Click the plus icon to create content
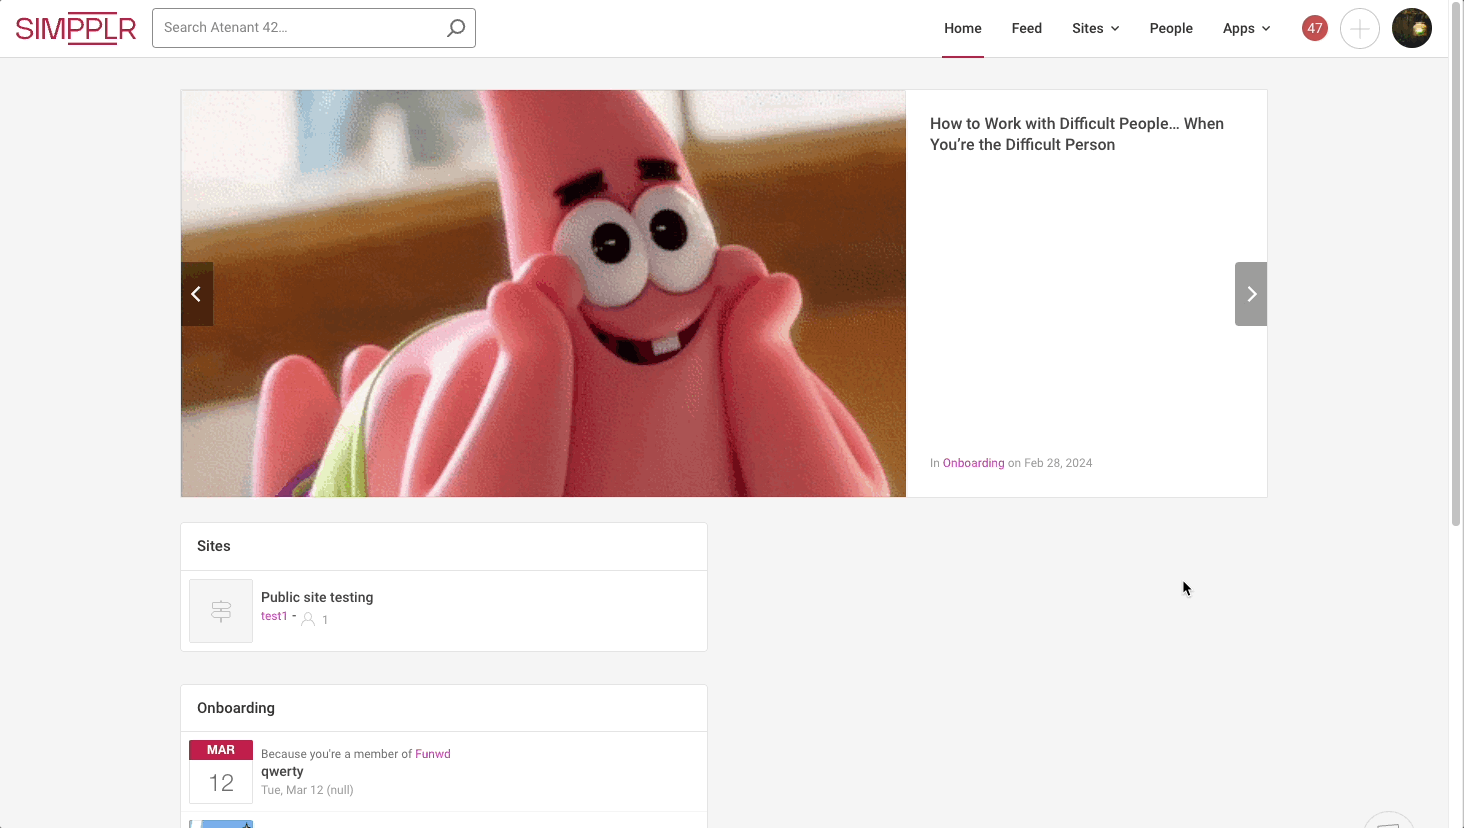 pos(1359,28)
